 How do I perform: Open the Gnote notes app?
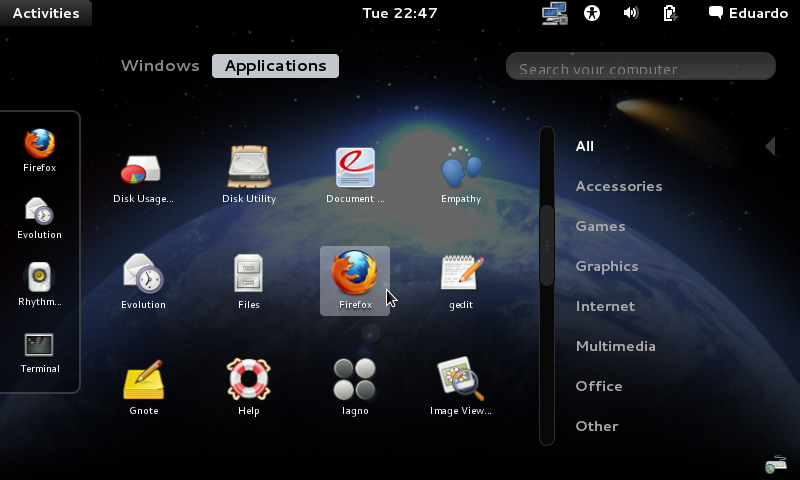(143, 387)
